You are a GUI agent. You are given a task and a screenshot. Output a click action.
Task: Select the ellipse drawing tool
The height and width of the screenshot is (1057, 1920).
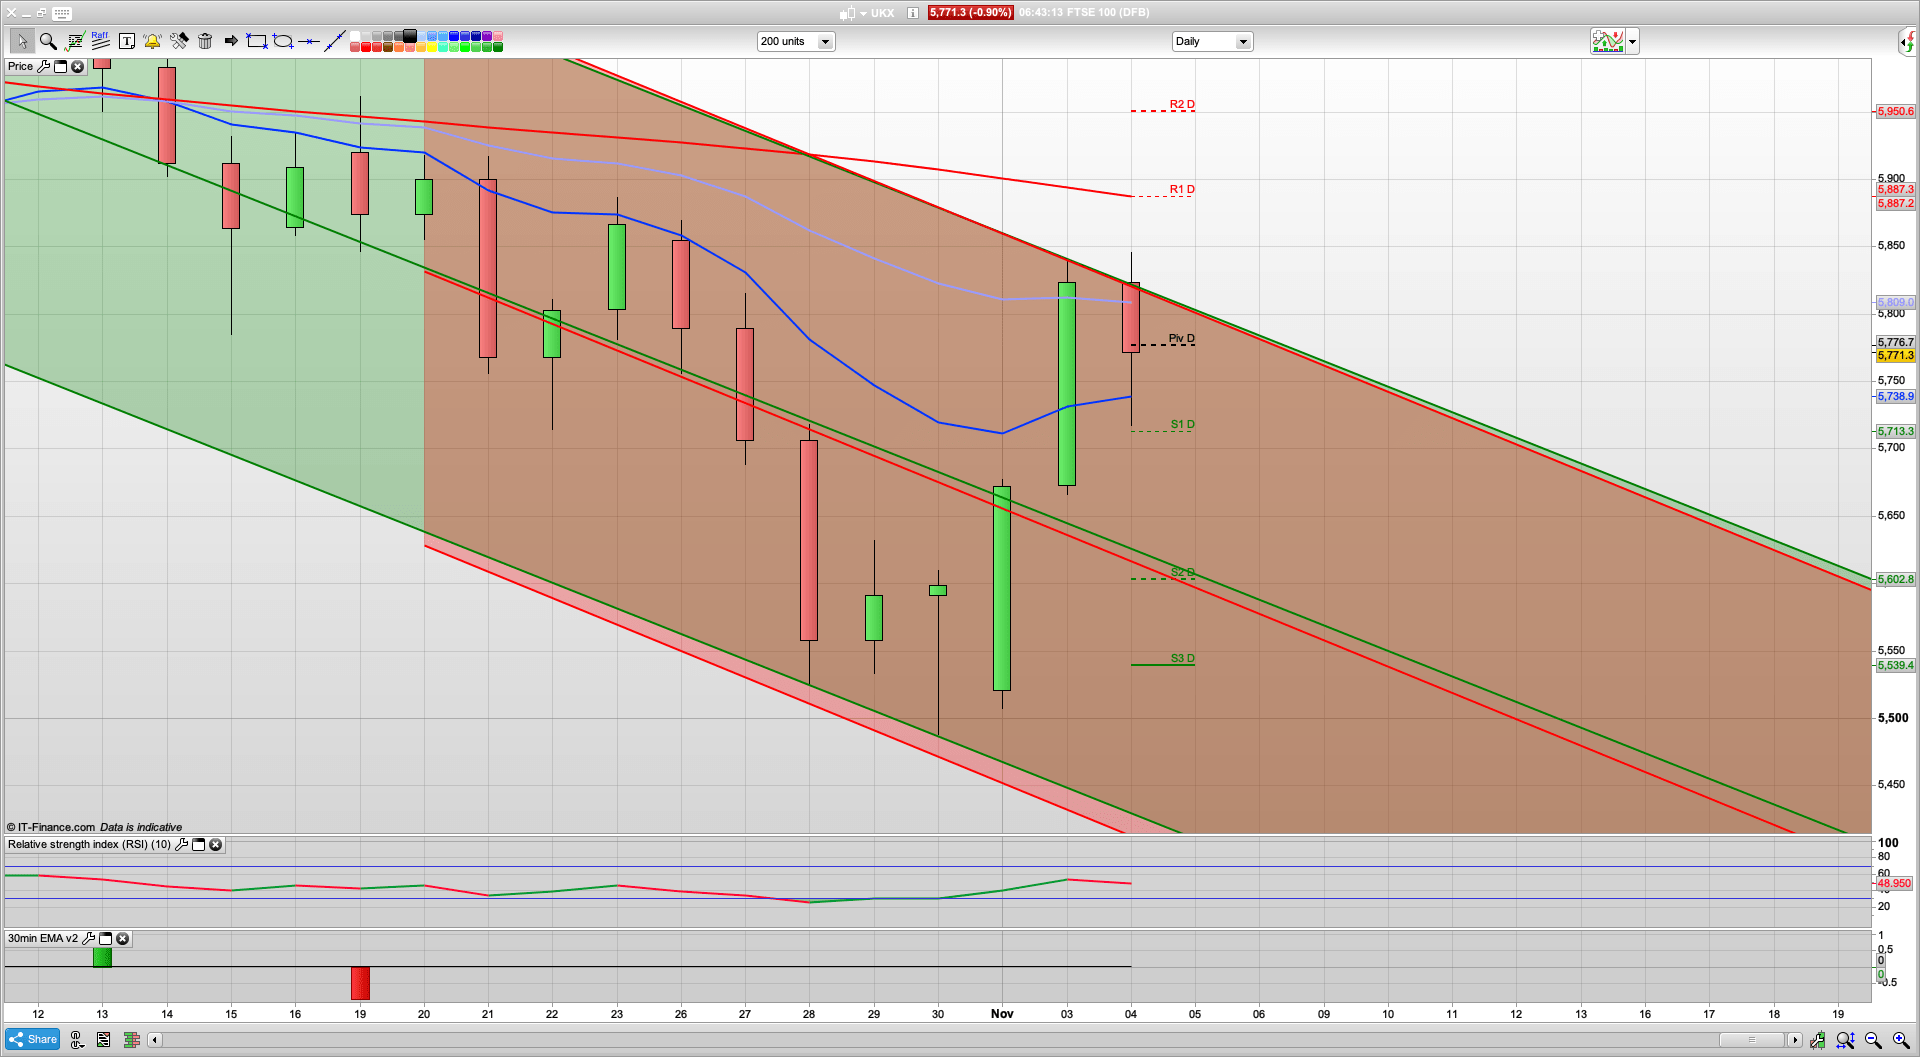click(281, 41)
